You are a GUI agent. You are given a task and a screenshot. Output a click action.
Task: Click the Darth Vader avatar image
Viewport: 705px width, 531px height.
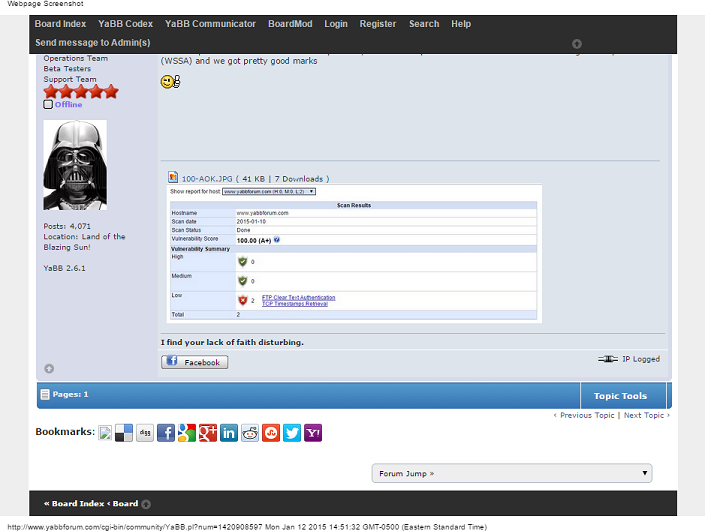point(75,165)
